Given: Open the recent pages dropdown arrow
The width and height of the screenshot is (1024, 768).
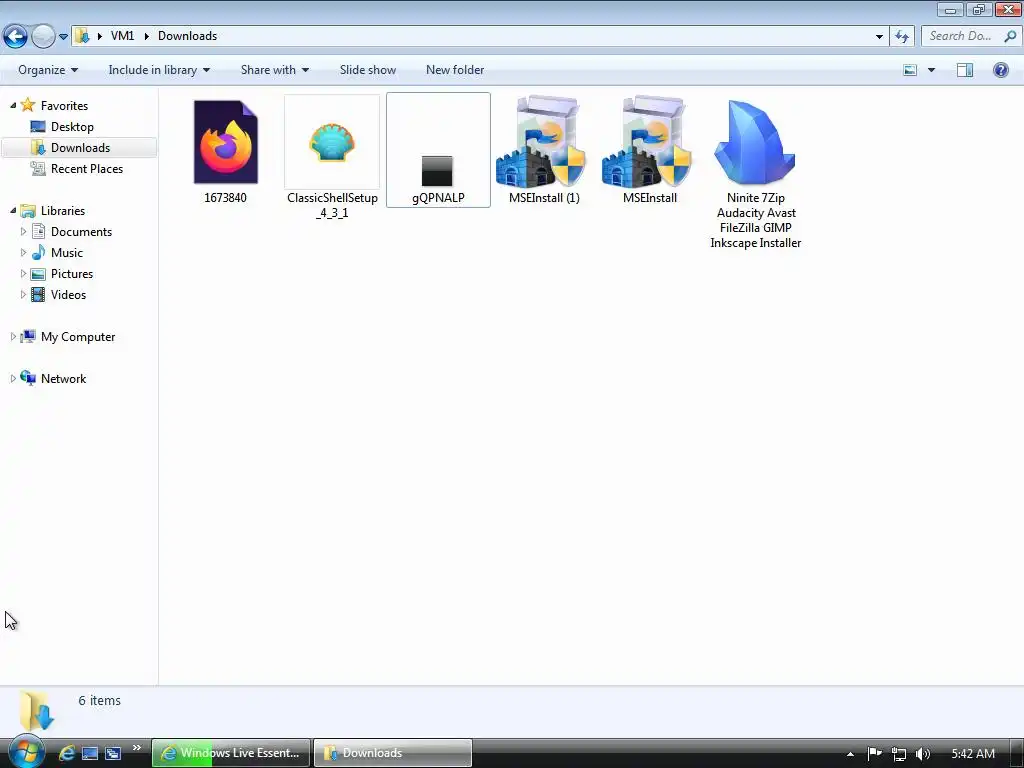Looking at the screenshot, I should (x=63, y=37).
